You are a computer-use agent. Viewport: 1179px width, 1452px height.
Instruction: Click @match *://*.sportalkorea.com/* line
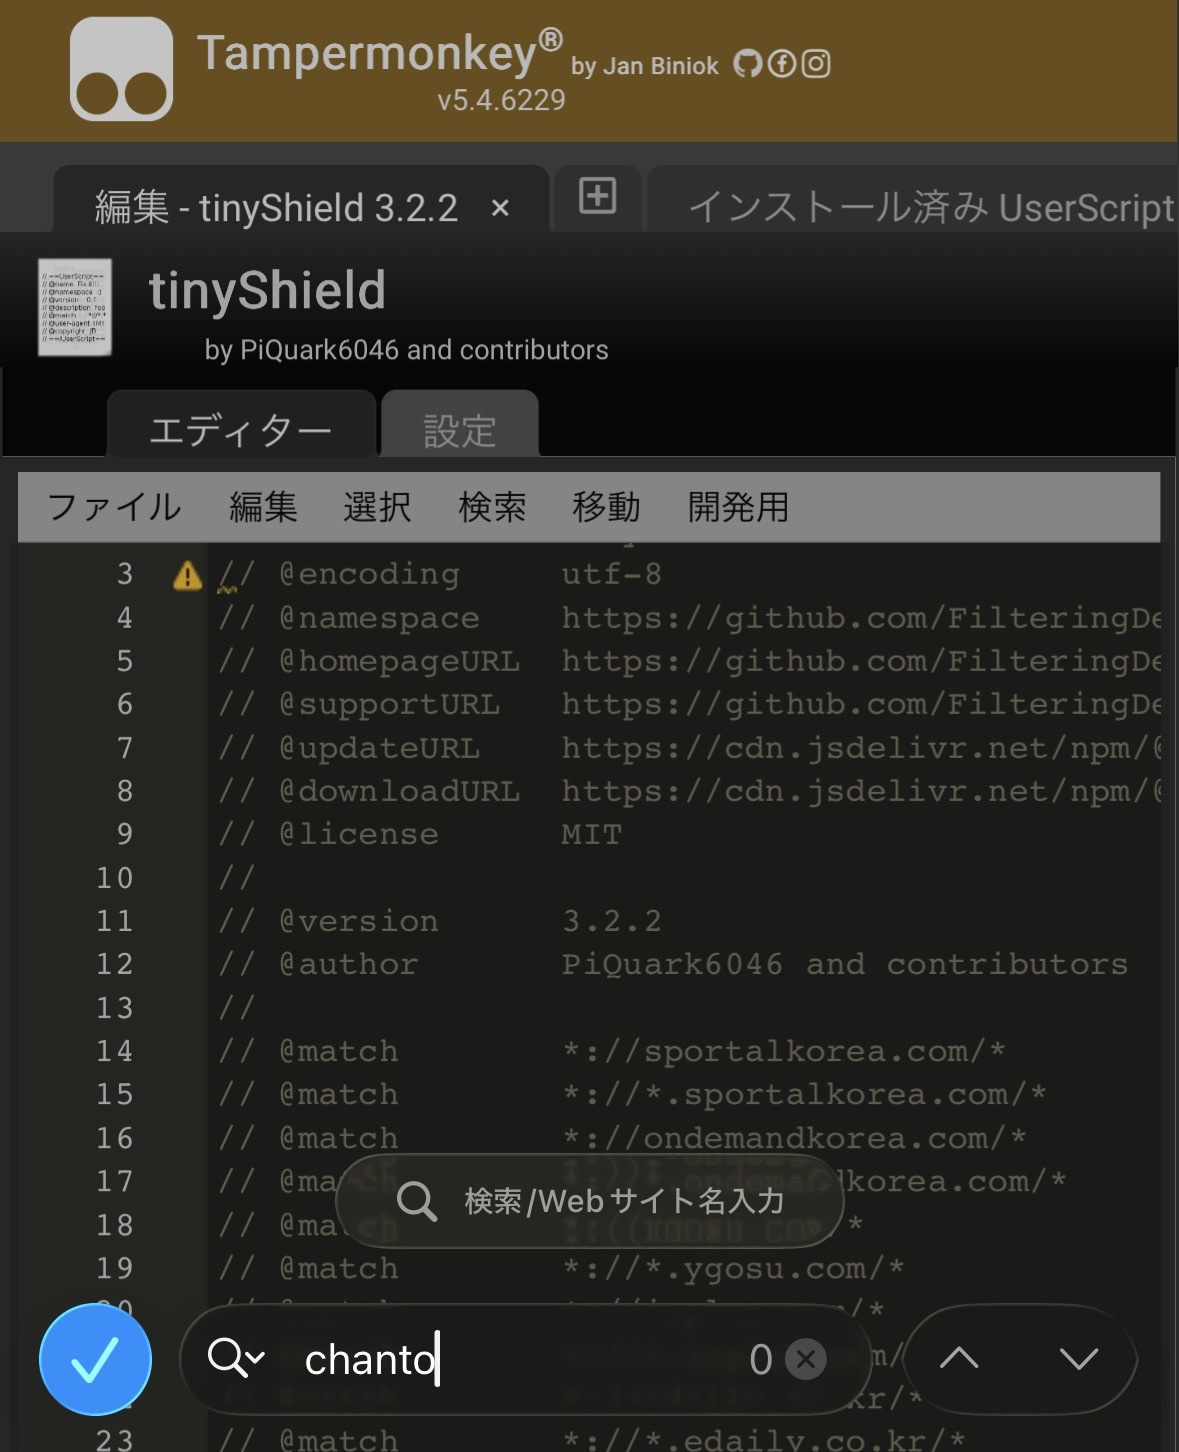[x=632, y=1094]
